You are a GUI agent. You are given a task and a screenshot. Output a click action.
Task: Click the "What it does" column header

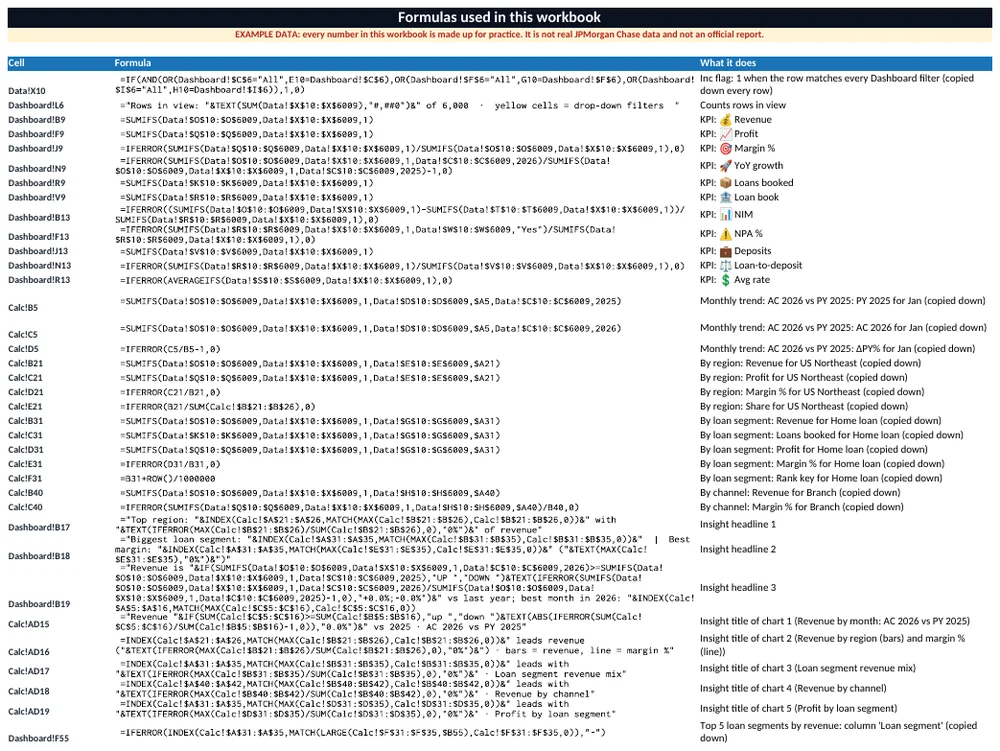coord(728,63)
